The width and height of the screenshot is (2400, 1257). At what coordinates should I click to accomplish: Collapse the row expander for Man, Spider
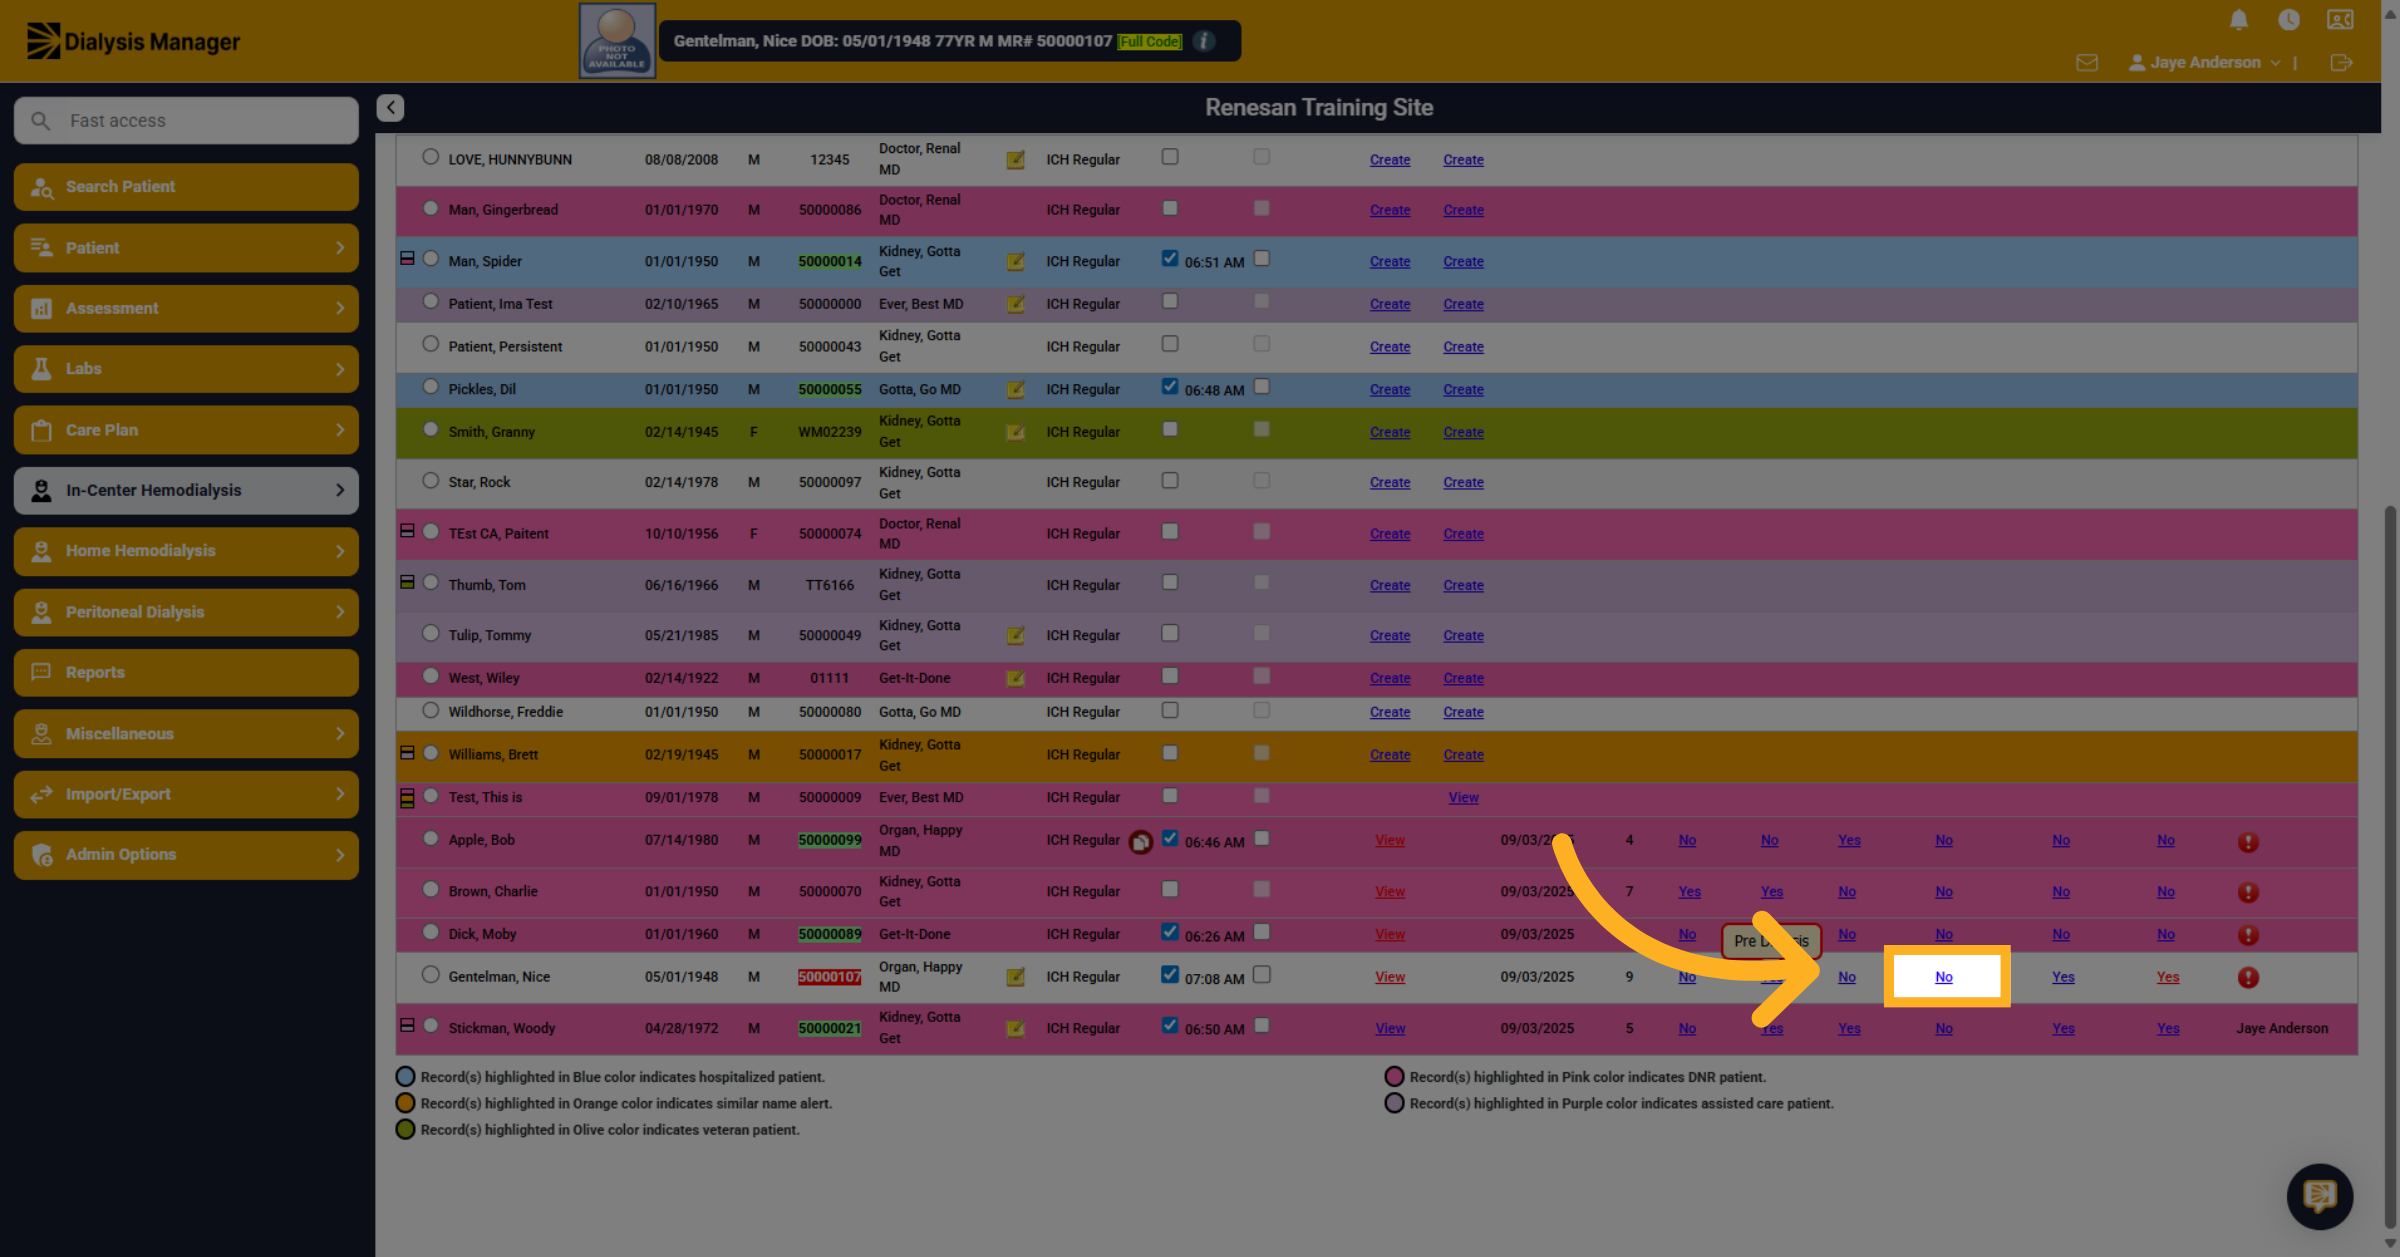pos(407,258)
